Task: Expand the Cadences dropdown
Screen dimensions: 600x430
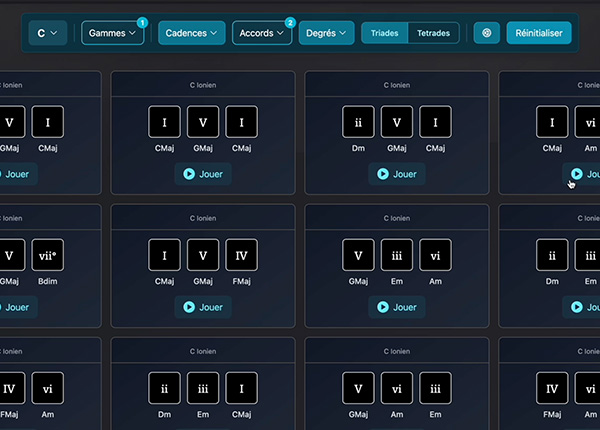Action: click(193, 33)
